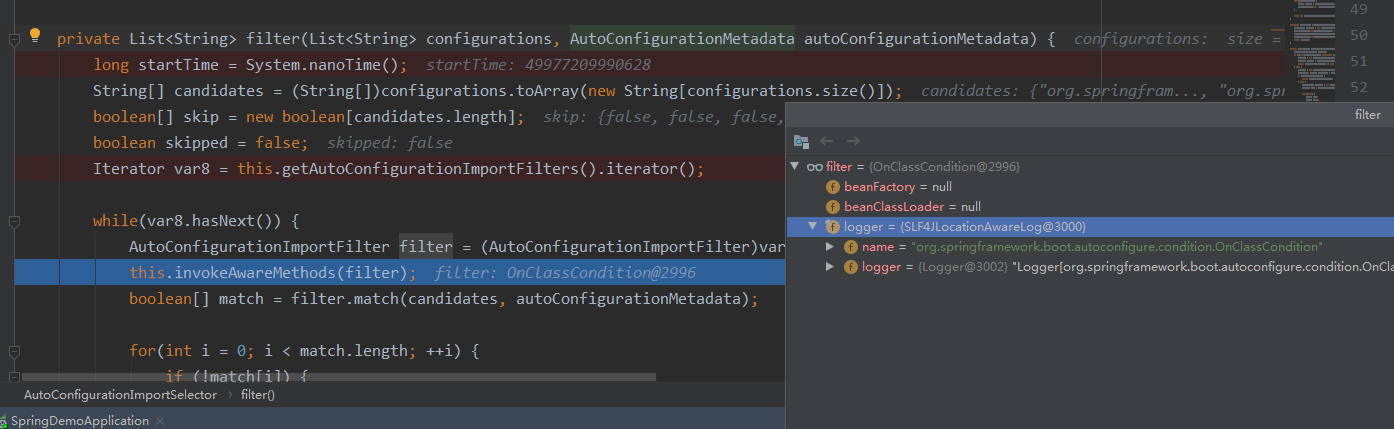This screenshot has height=429, width=1394.
Task: Collapse the while loop fold marker
Action: tap(13, 222)
